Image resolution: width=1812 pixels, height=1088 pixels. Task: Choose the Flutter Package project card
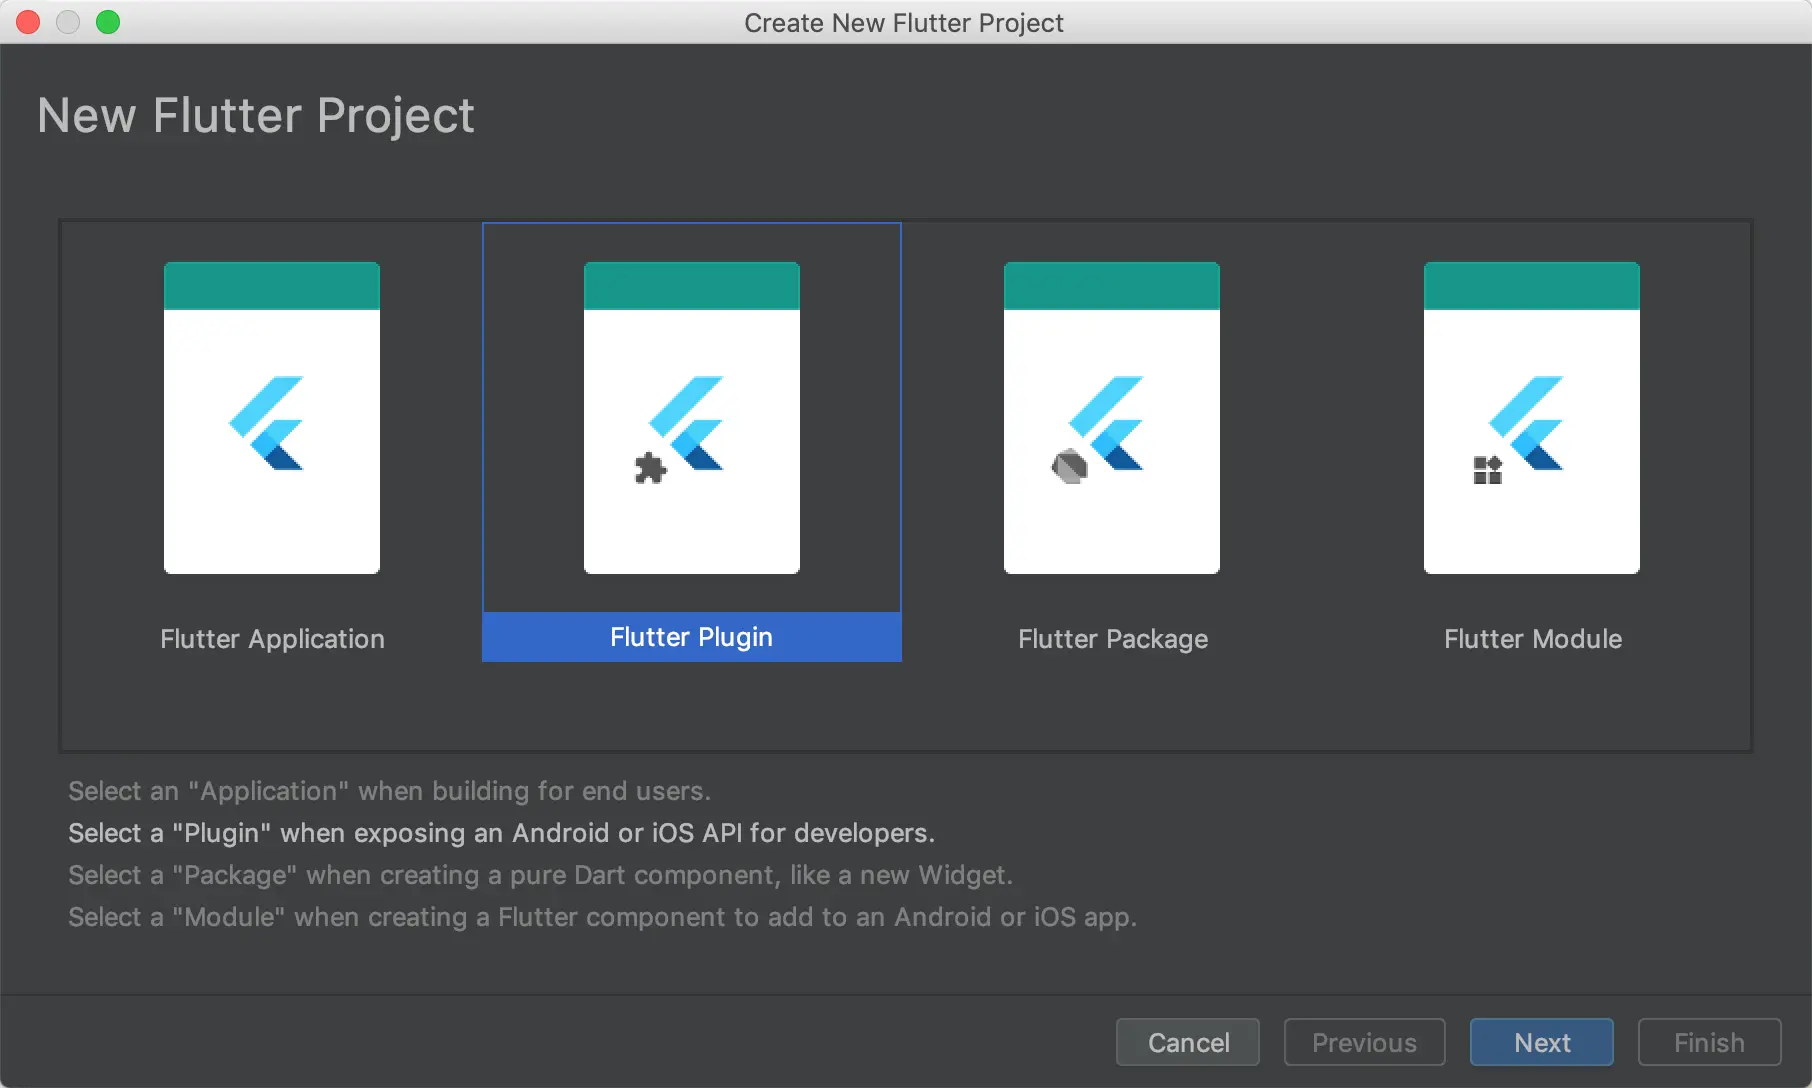pos(1111,417)
